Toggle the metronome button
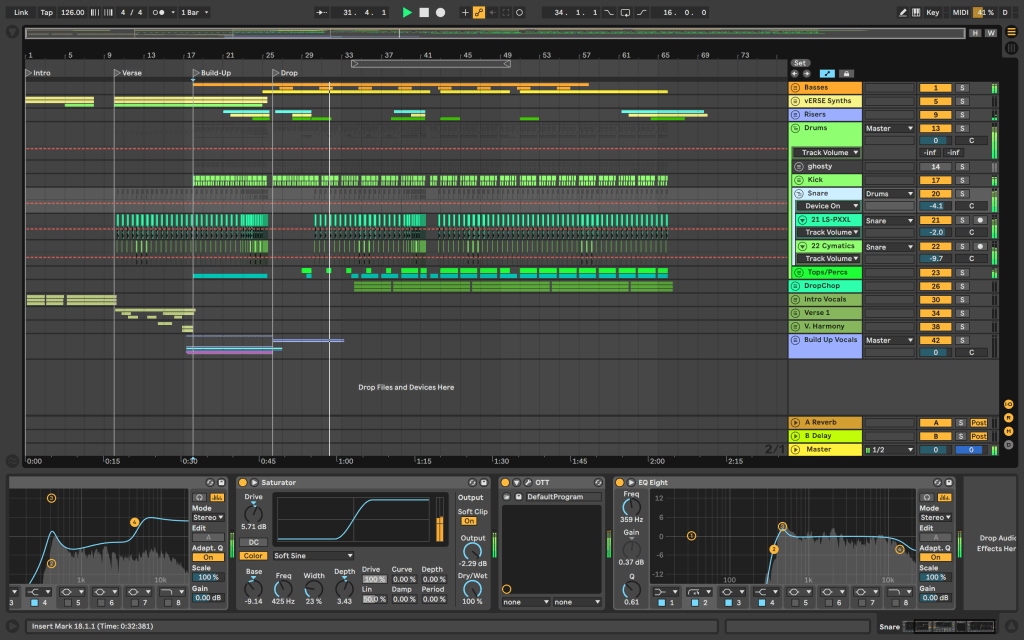Screen dimensions: 1024x640 point(159,12)
